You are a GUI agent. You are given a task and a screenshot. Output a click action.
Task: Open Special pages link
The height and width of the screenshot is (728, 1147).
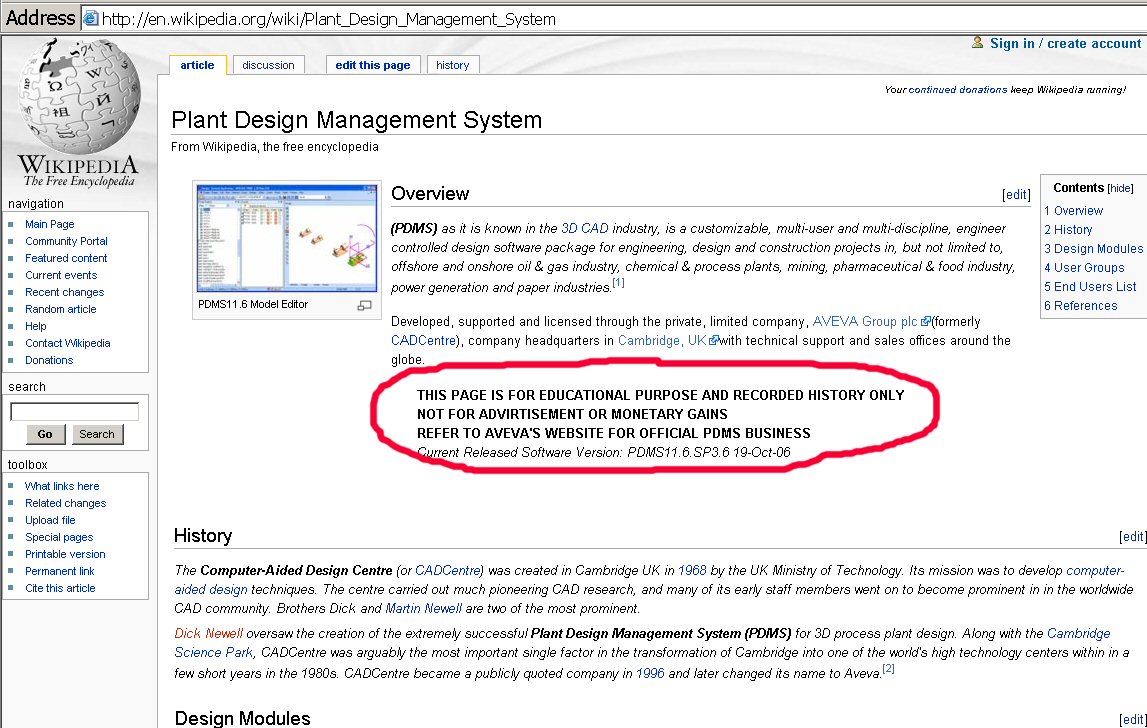(59, 537)
